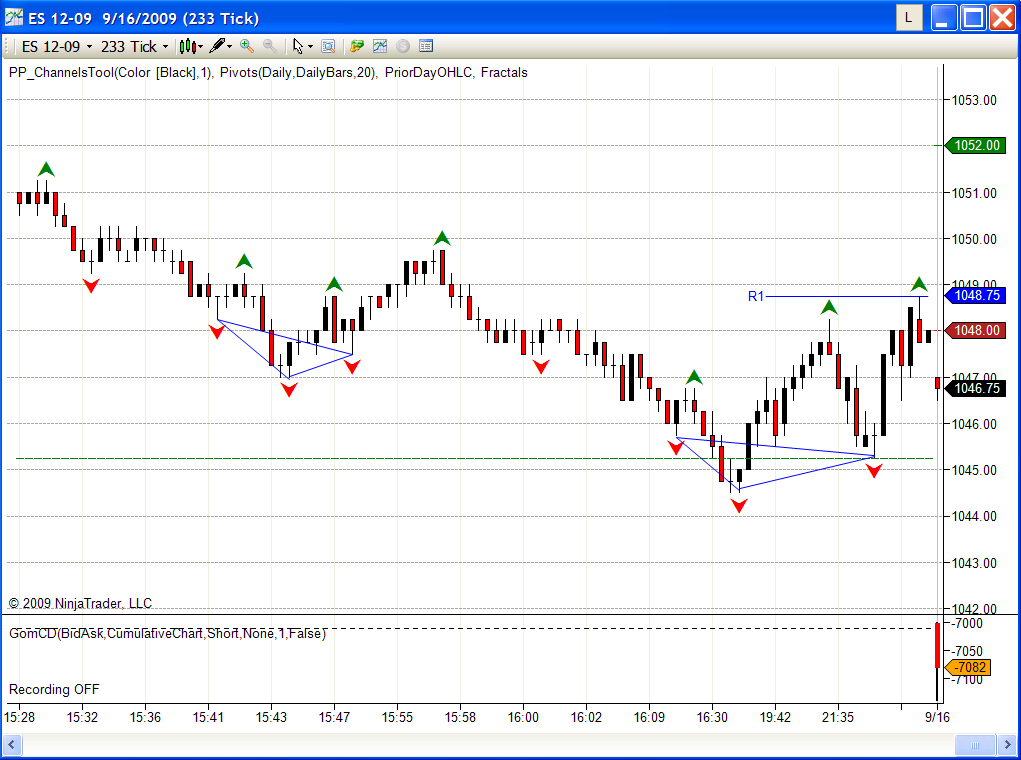
Task: Click the scrollbar right arrow
Action: point(1008,744)
